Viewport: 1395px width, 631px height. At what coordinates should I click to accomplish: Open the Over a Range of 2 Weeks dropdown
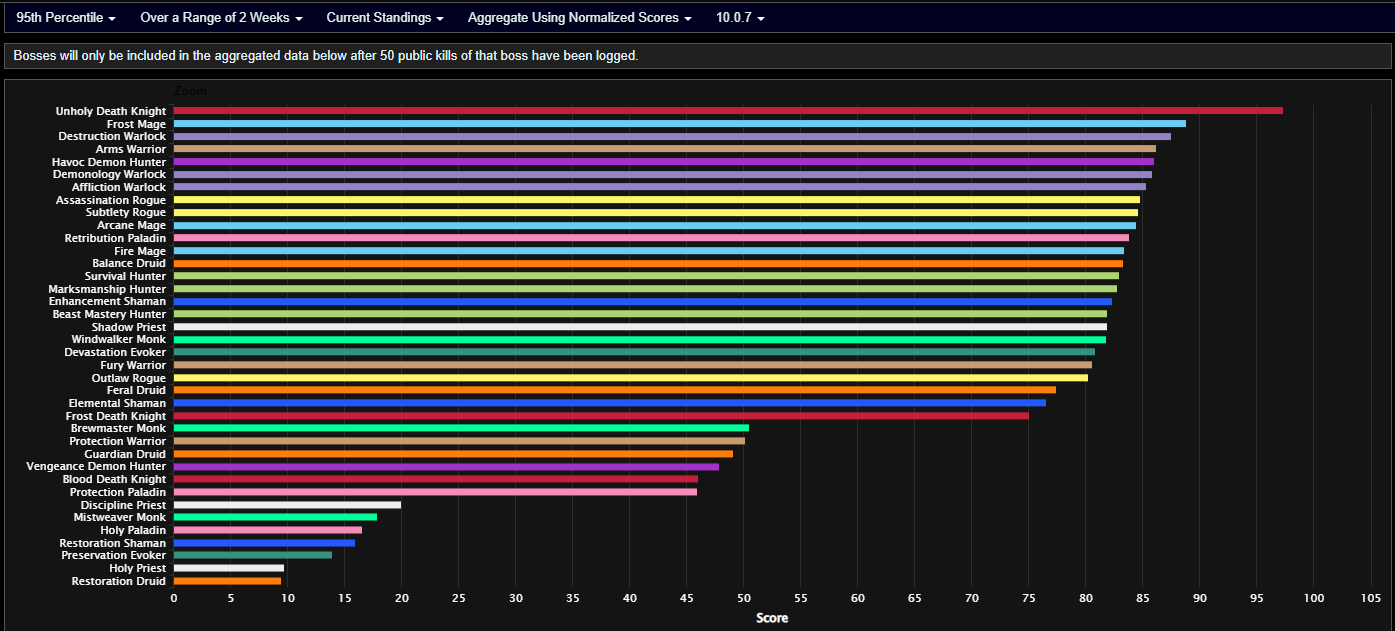point(221,18)
